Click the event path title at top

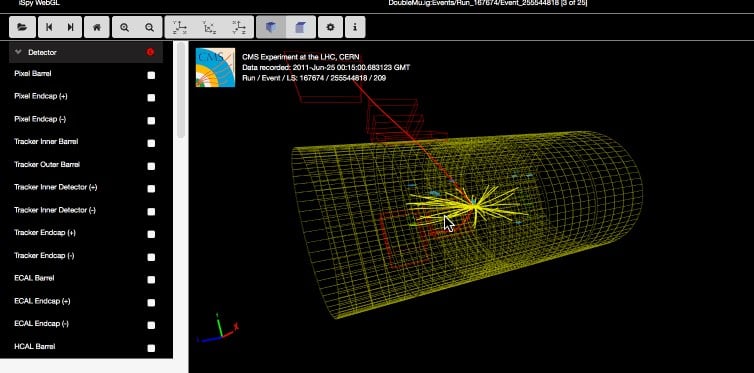[x=488, y=3]
